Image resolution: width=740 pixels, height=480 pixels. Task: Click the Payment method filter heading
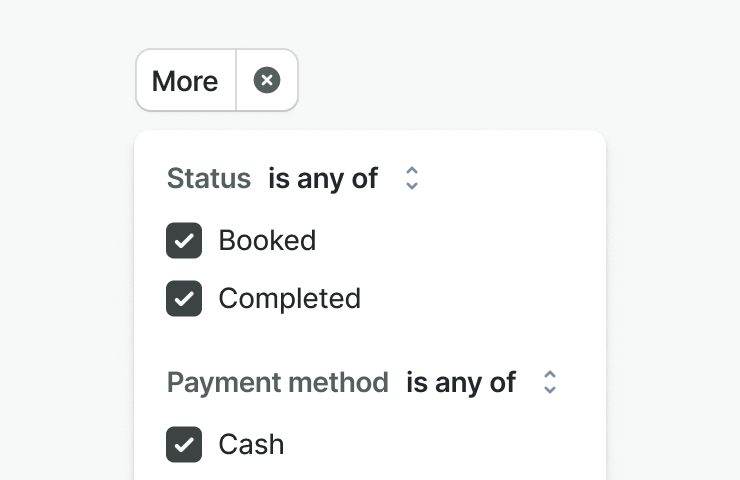click(277, 382)
